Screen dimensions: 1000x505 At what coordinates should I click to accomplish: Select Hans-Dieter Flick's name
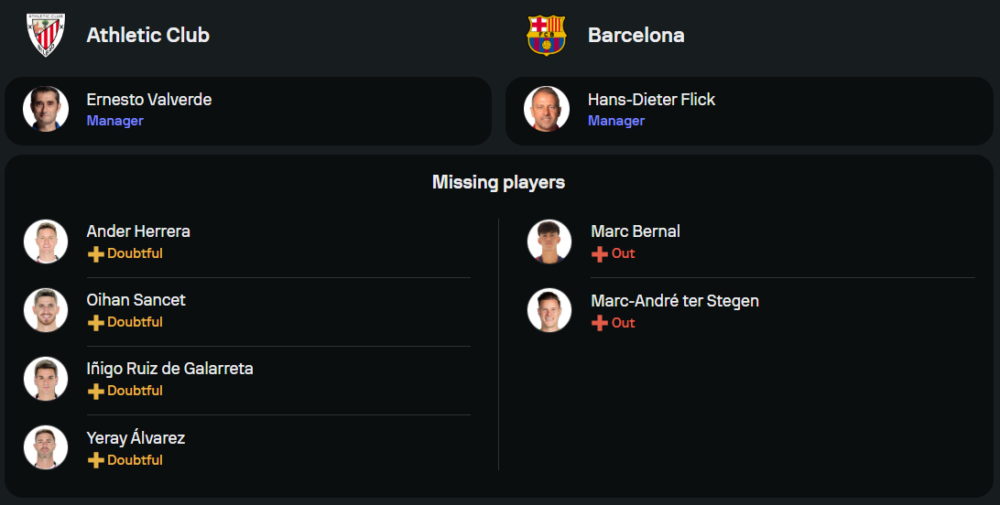(x=651, y=100)
